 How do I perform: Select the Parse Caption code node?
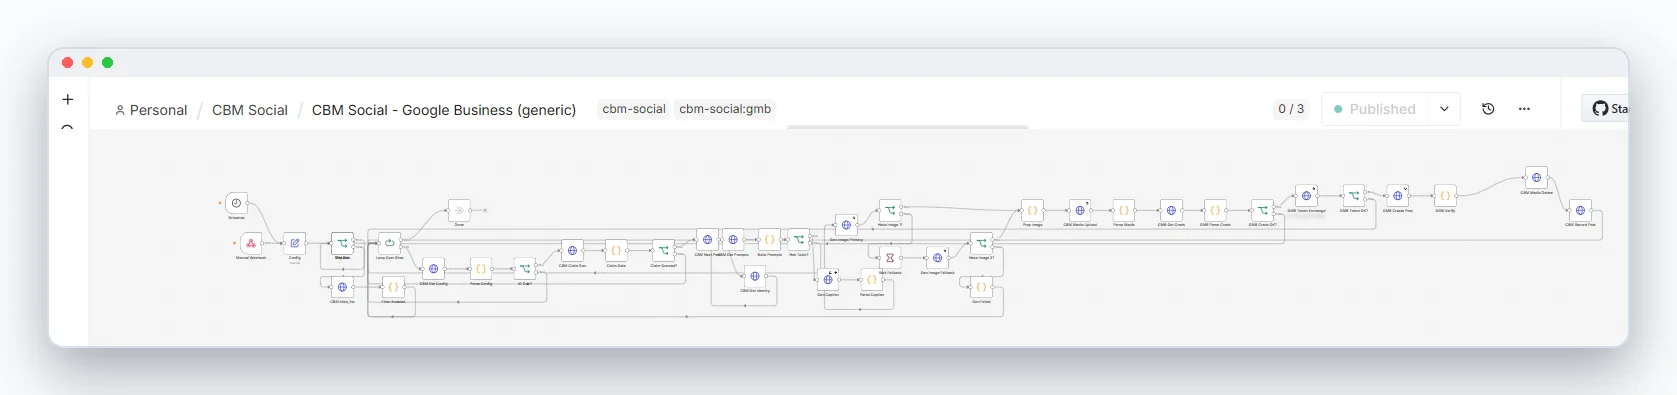(x=872, y=280)
